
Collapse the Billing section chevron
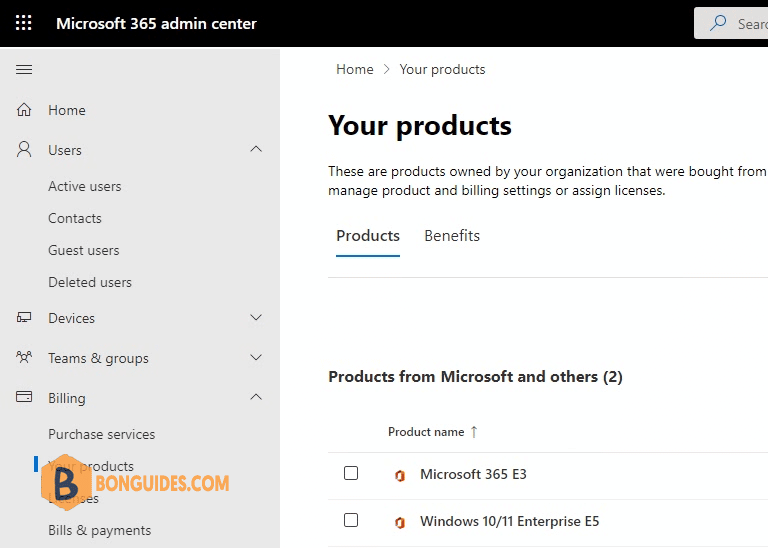(256, 397)
